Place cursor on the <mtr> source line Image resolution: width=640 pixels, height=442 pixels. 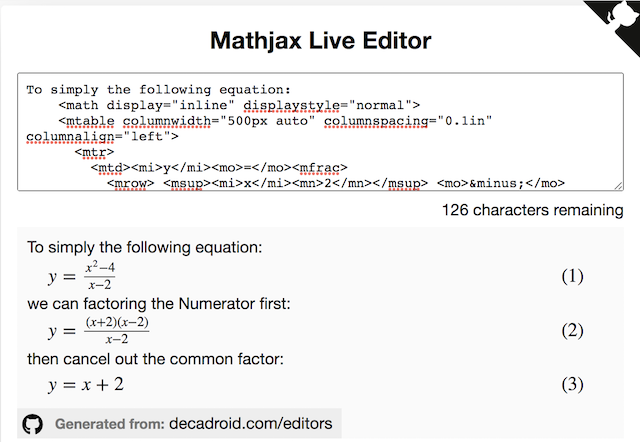[94, 152]
